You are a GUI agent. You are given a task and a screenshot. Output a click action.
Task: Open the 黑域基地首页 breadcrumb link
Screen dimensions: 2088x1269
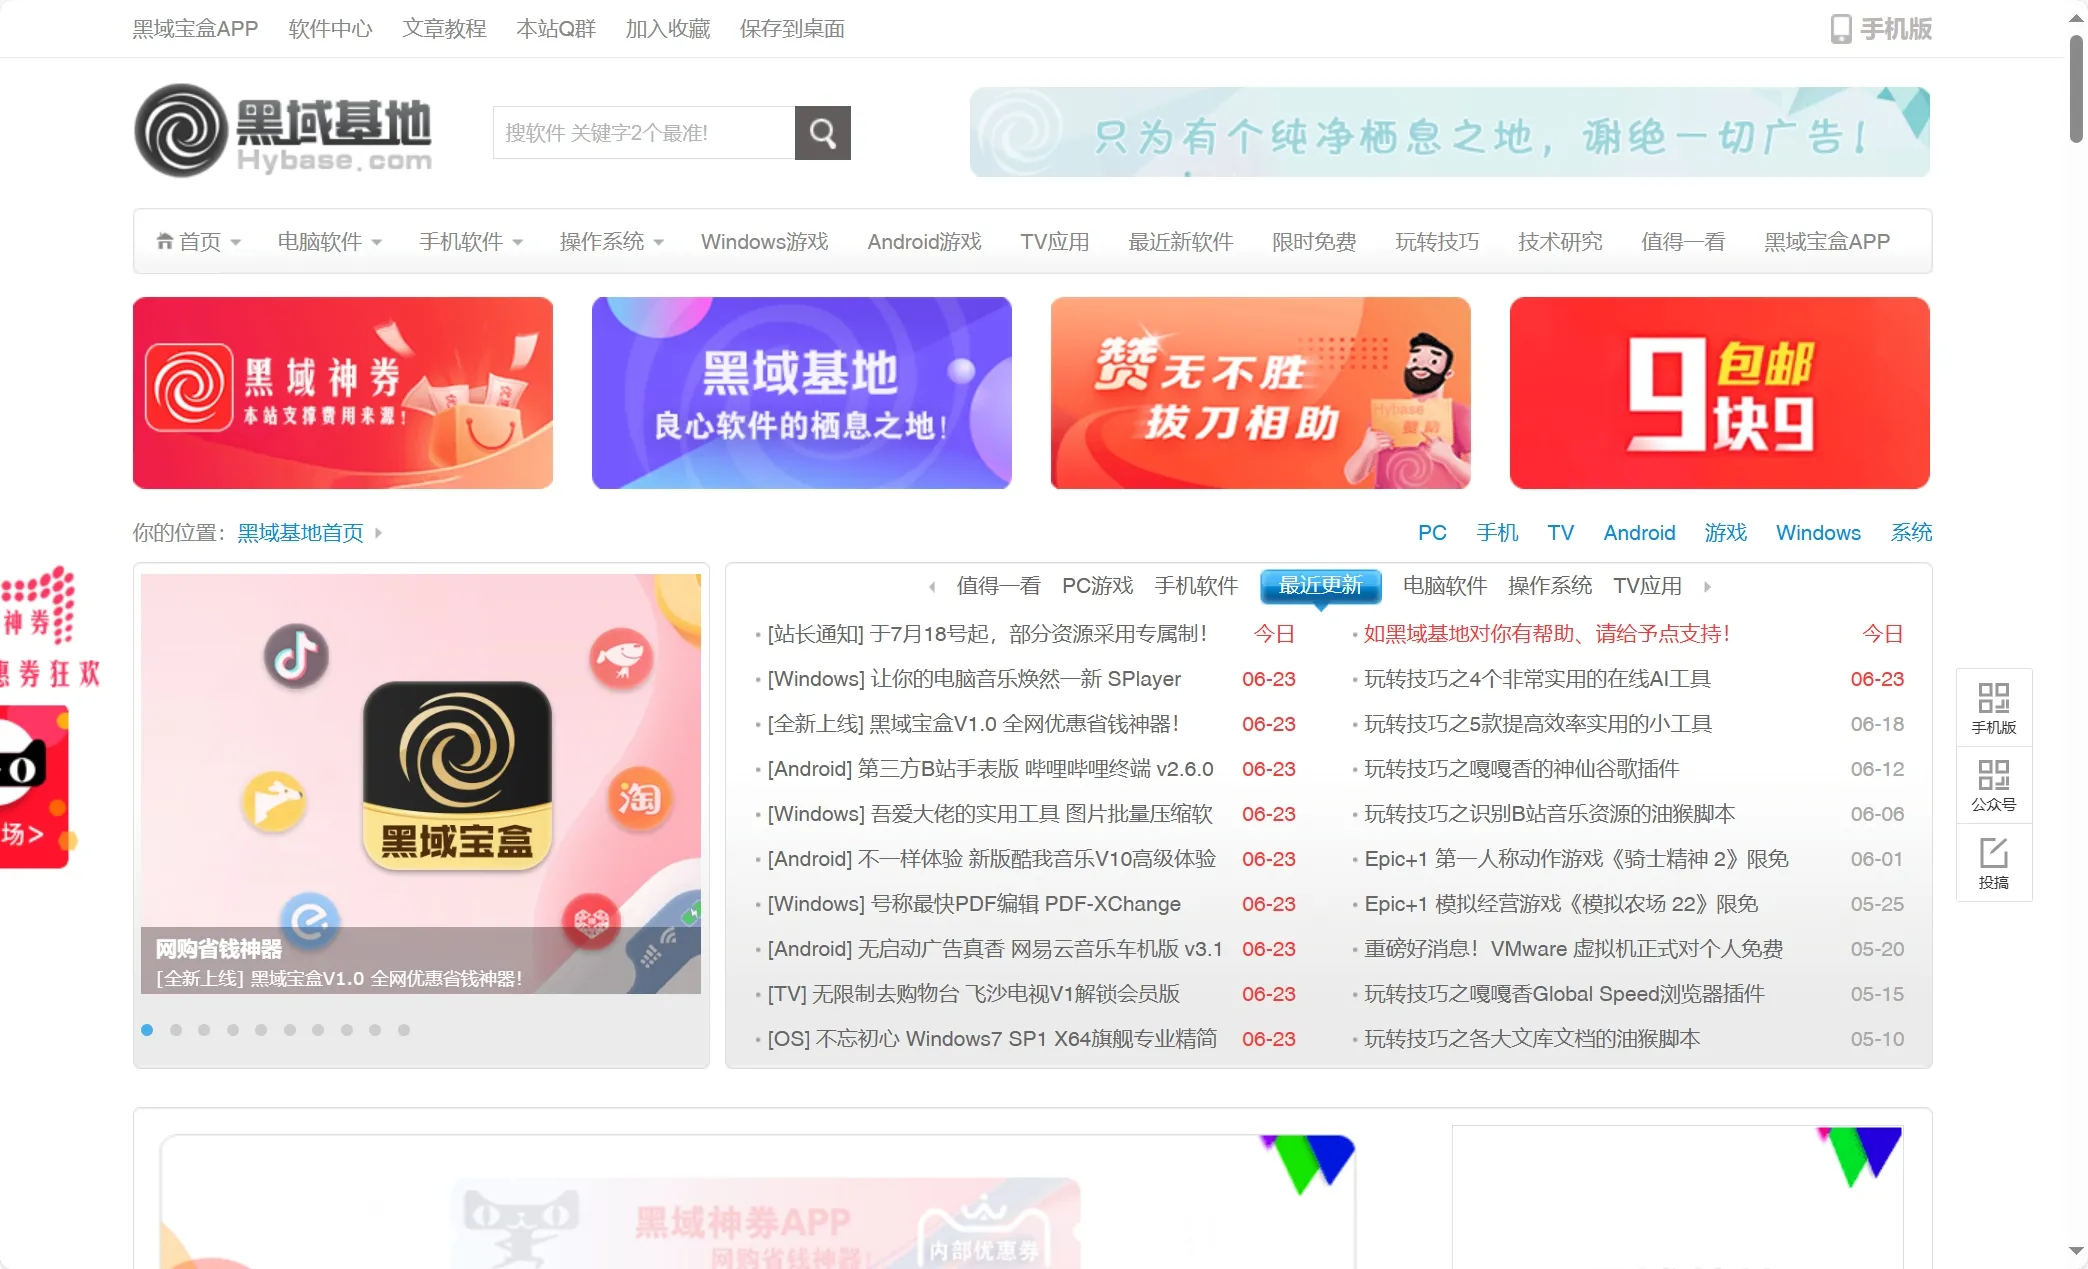pos(300,533)
